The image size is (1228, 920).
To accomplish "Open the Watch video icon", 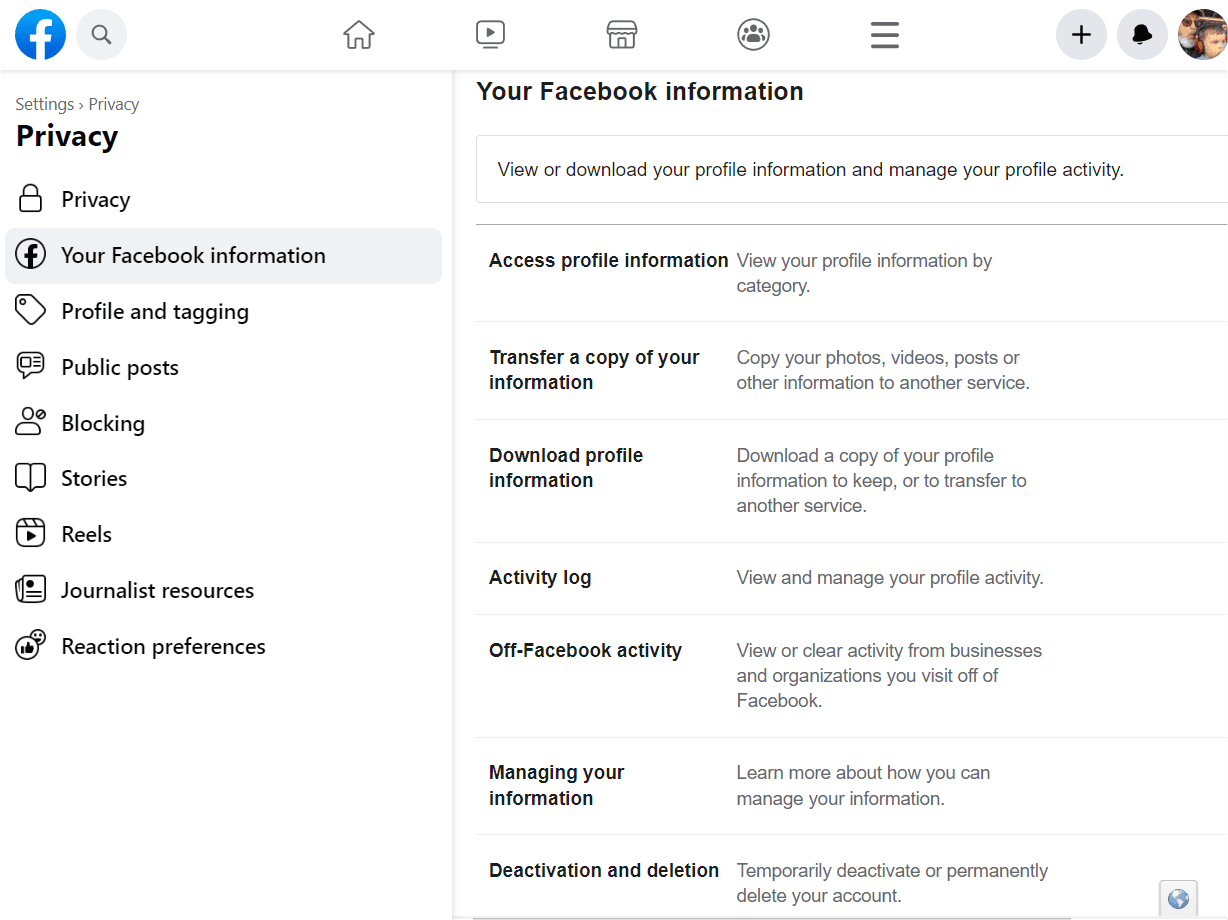I will [490, 34].
